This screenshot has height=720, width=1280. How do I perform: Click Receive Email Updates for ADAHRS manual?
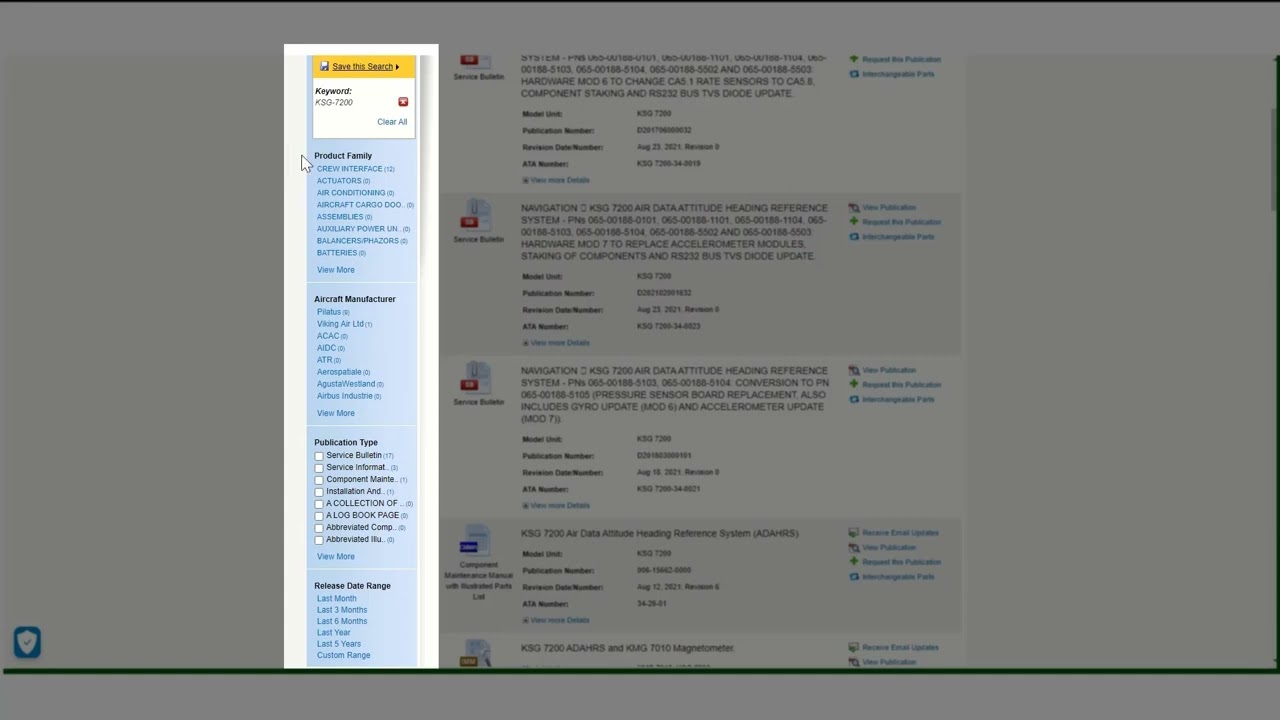pos(894,533)
